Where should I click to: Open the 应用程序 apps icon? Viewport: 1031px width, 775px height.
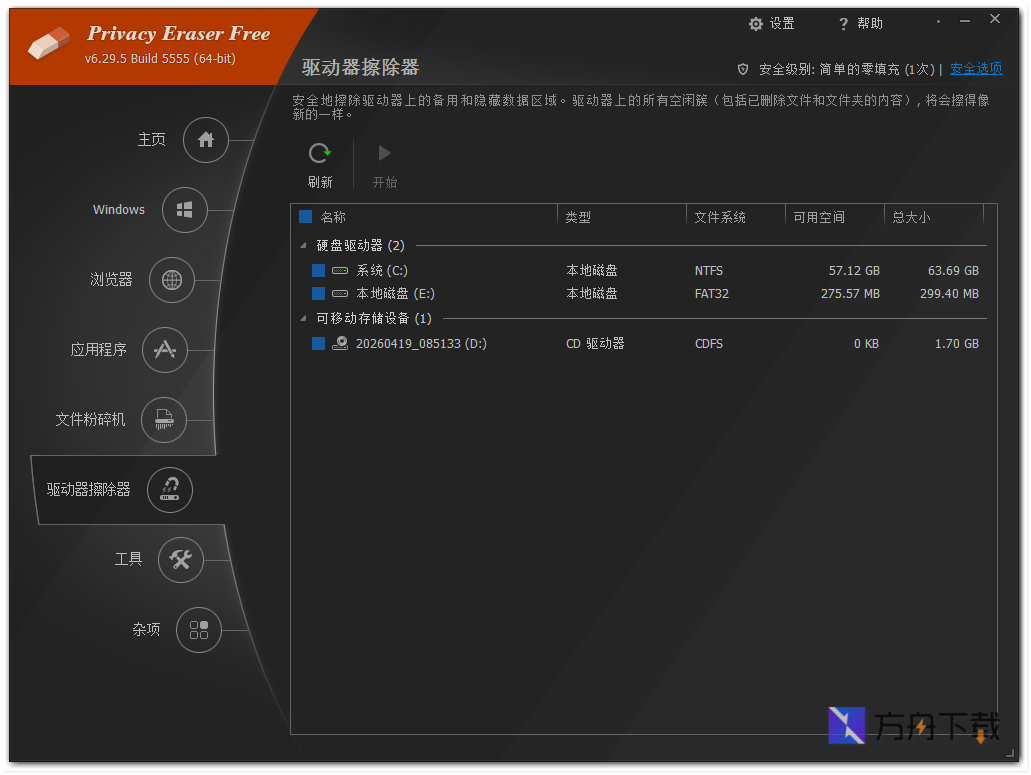click(165, 350)
